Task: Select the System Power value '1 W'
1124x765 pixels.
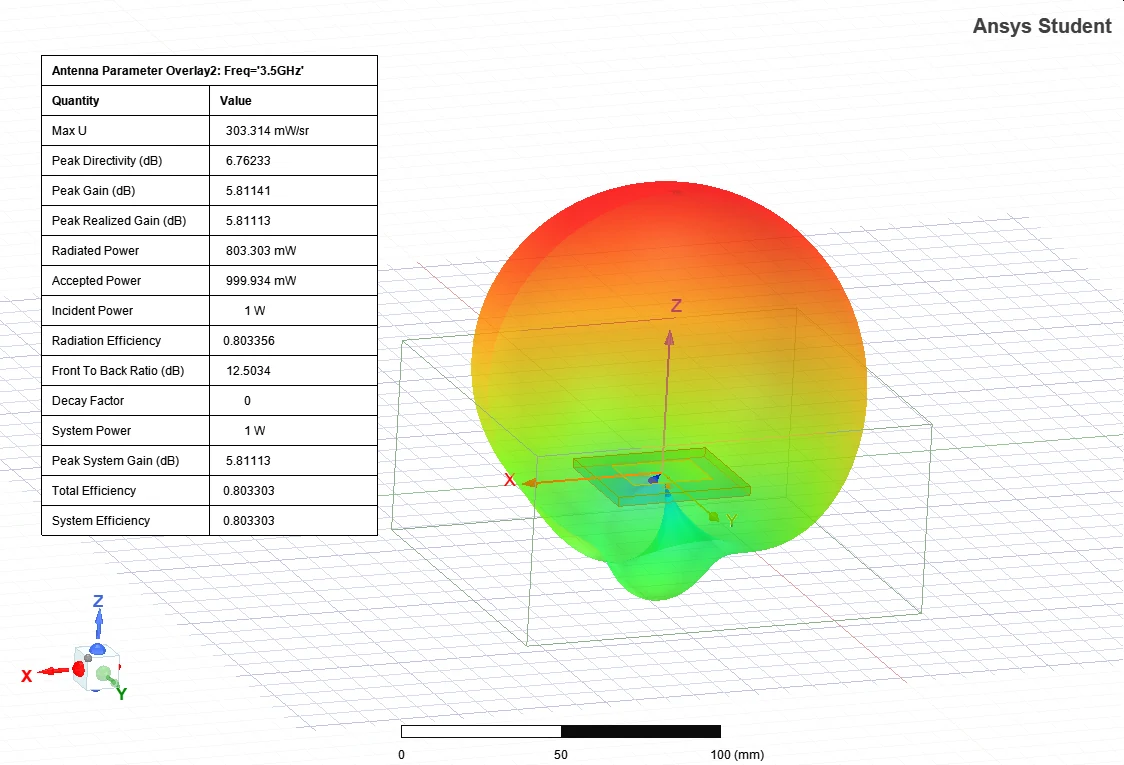Action: (254, 431)
